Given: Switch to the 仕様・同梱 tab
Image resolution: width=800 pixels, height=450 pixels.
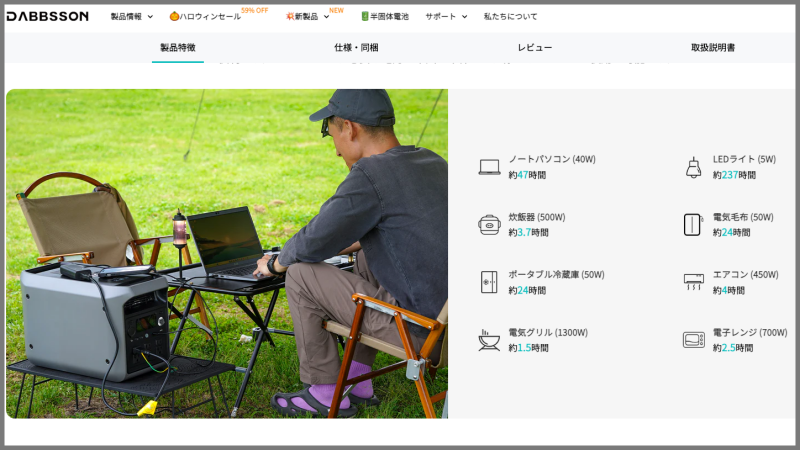Looking at the screenshot, I should [356, 48].
